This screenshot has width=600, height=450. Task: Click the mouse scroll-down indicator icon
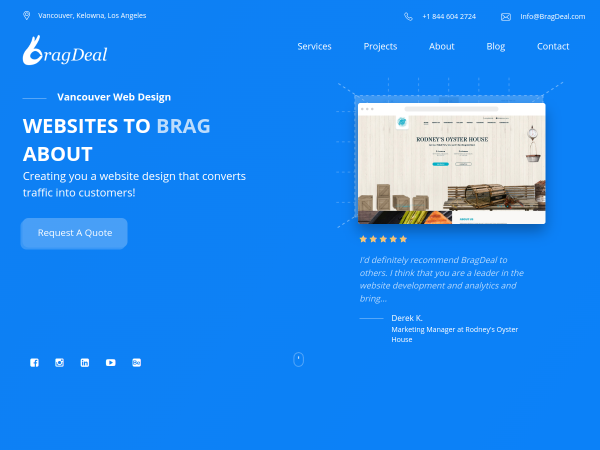(298, 360)
